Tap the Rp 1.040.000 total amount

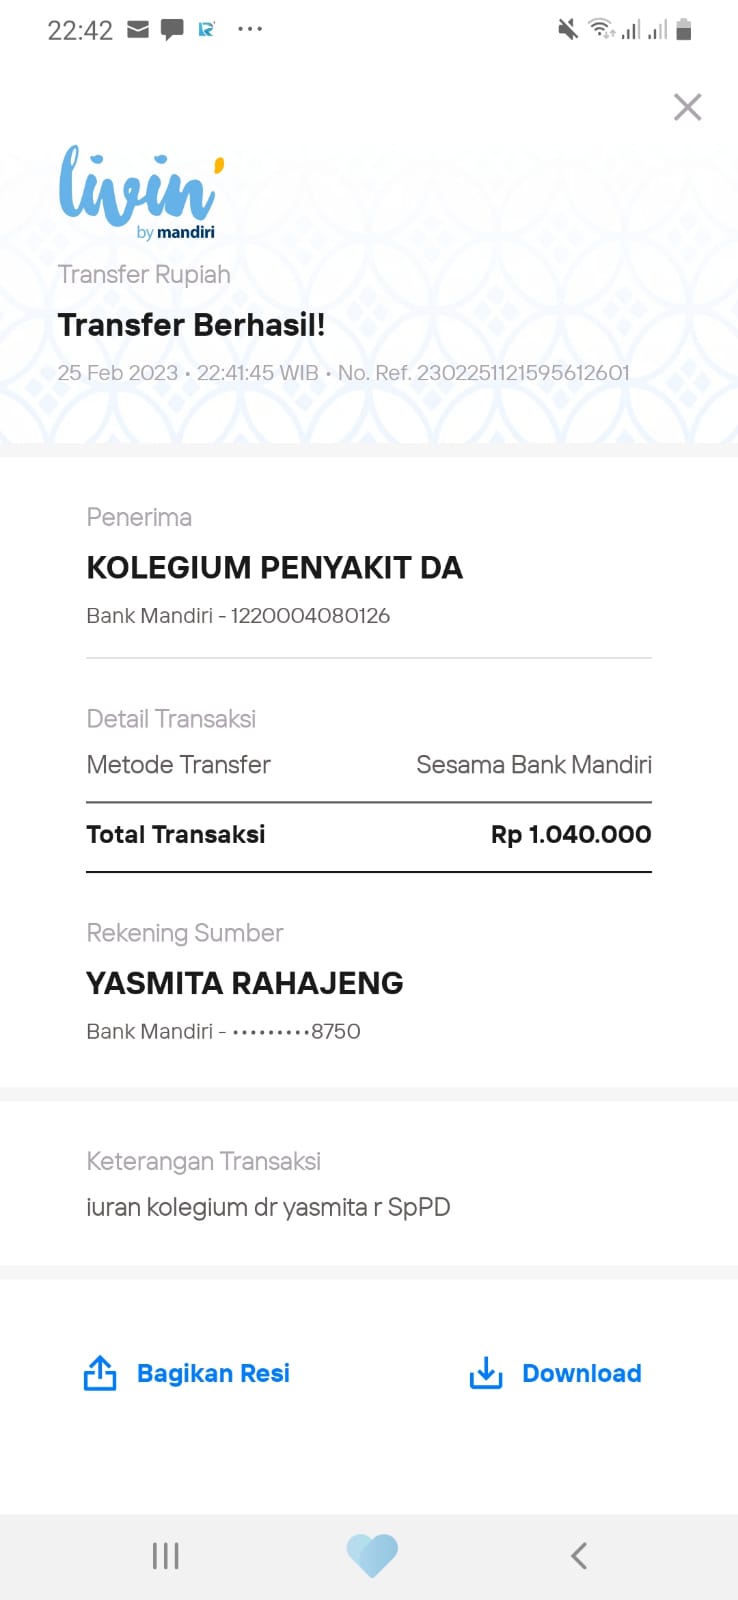point(571,834)
